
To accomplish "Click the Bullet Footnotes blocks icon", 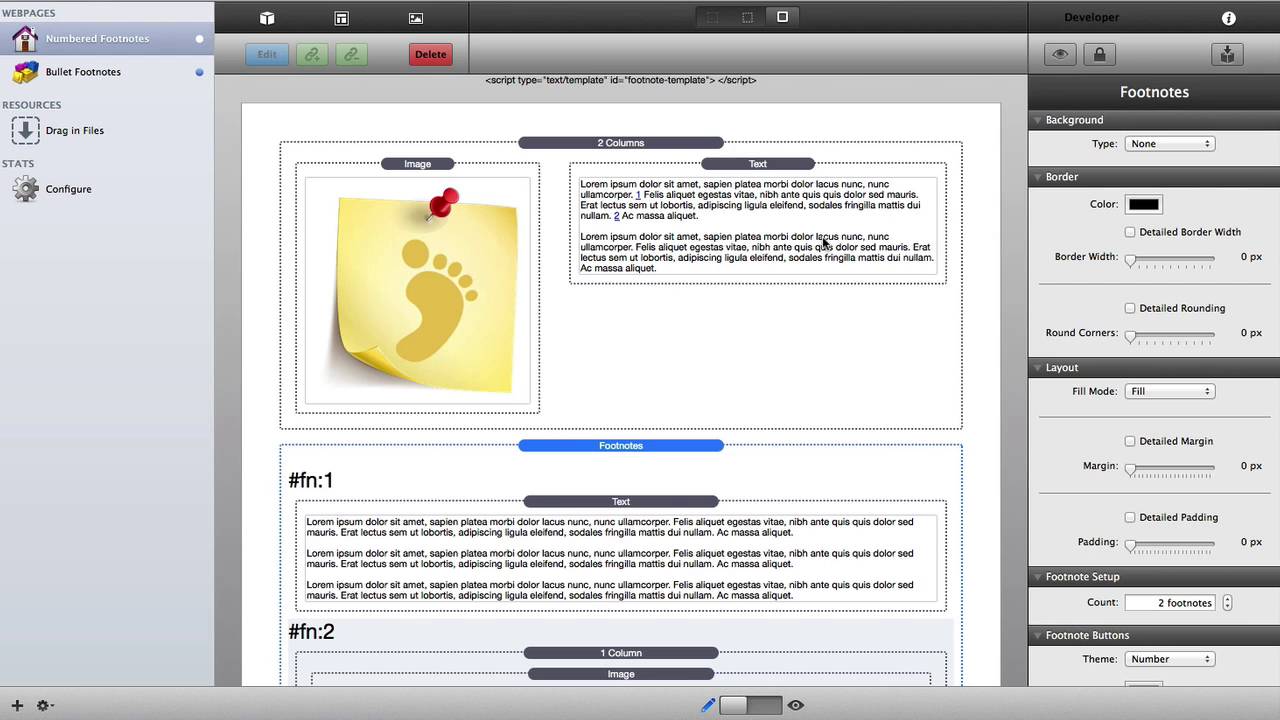I will [x=25, y=72].
